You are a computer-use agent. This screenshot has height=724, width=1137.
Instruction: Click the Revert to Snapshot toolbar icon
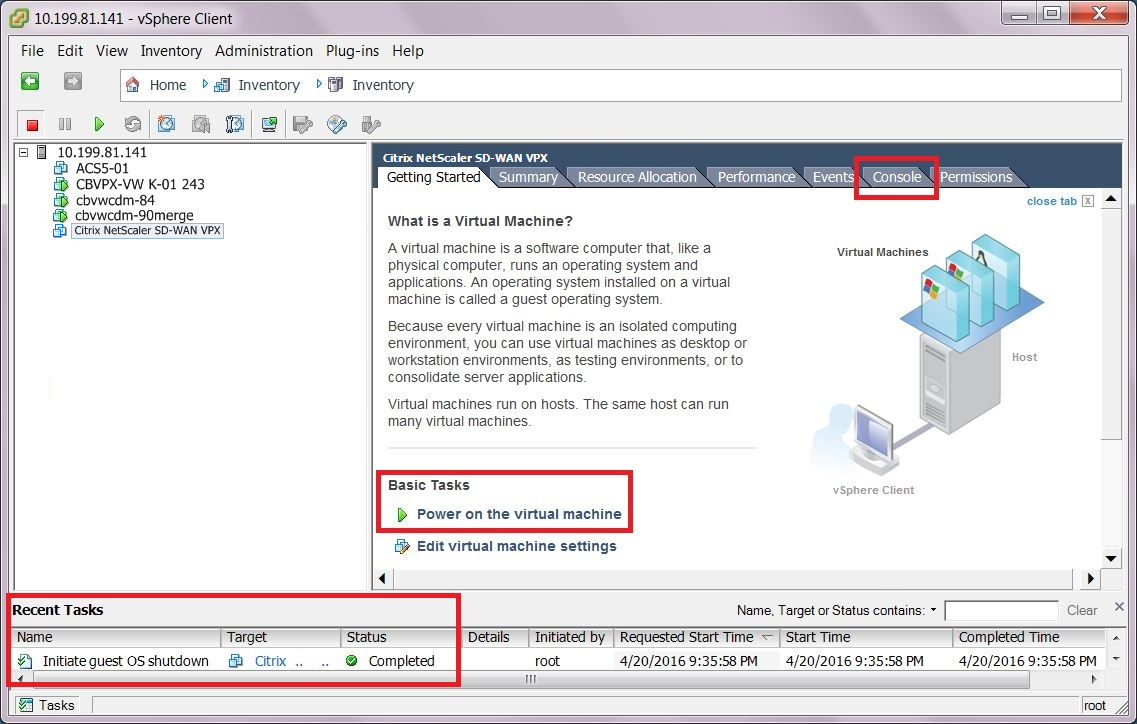(x=200, y=125)
